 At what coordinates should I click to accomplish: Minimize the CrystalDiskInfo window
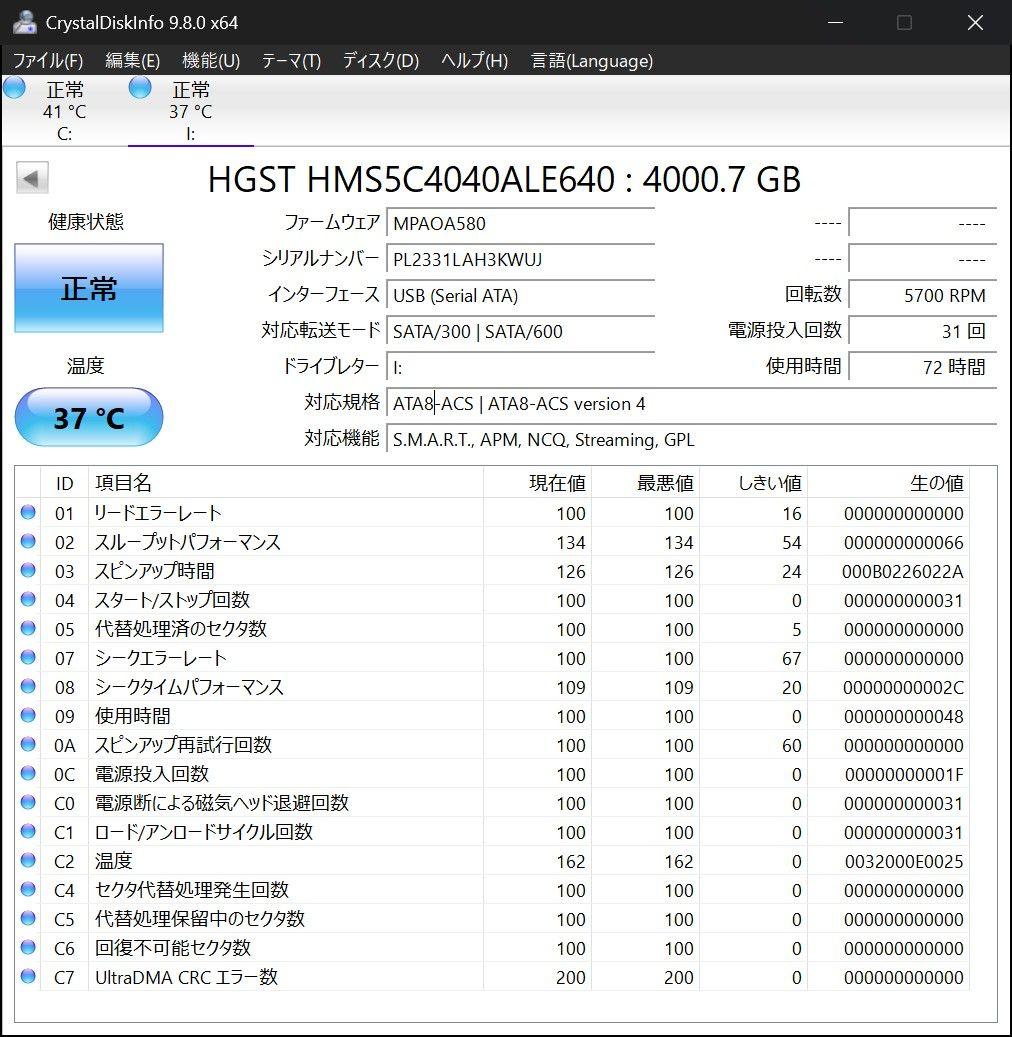pyautogui.click(x=835, y=22)
